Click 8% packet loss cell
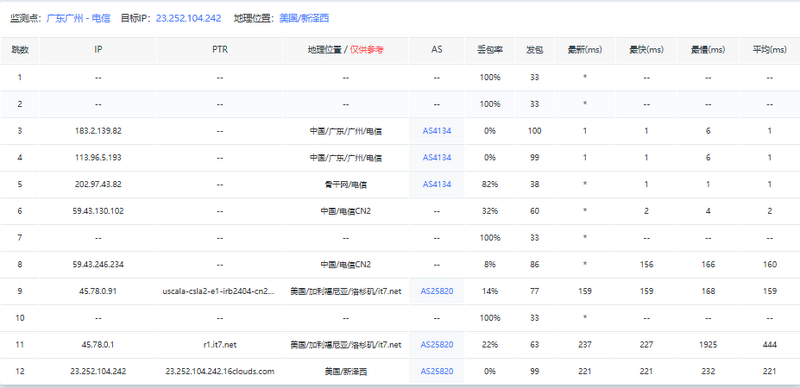 tap(489, 264)
